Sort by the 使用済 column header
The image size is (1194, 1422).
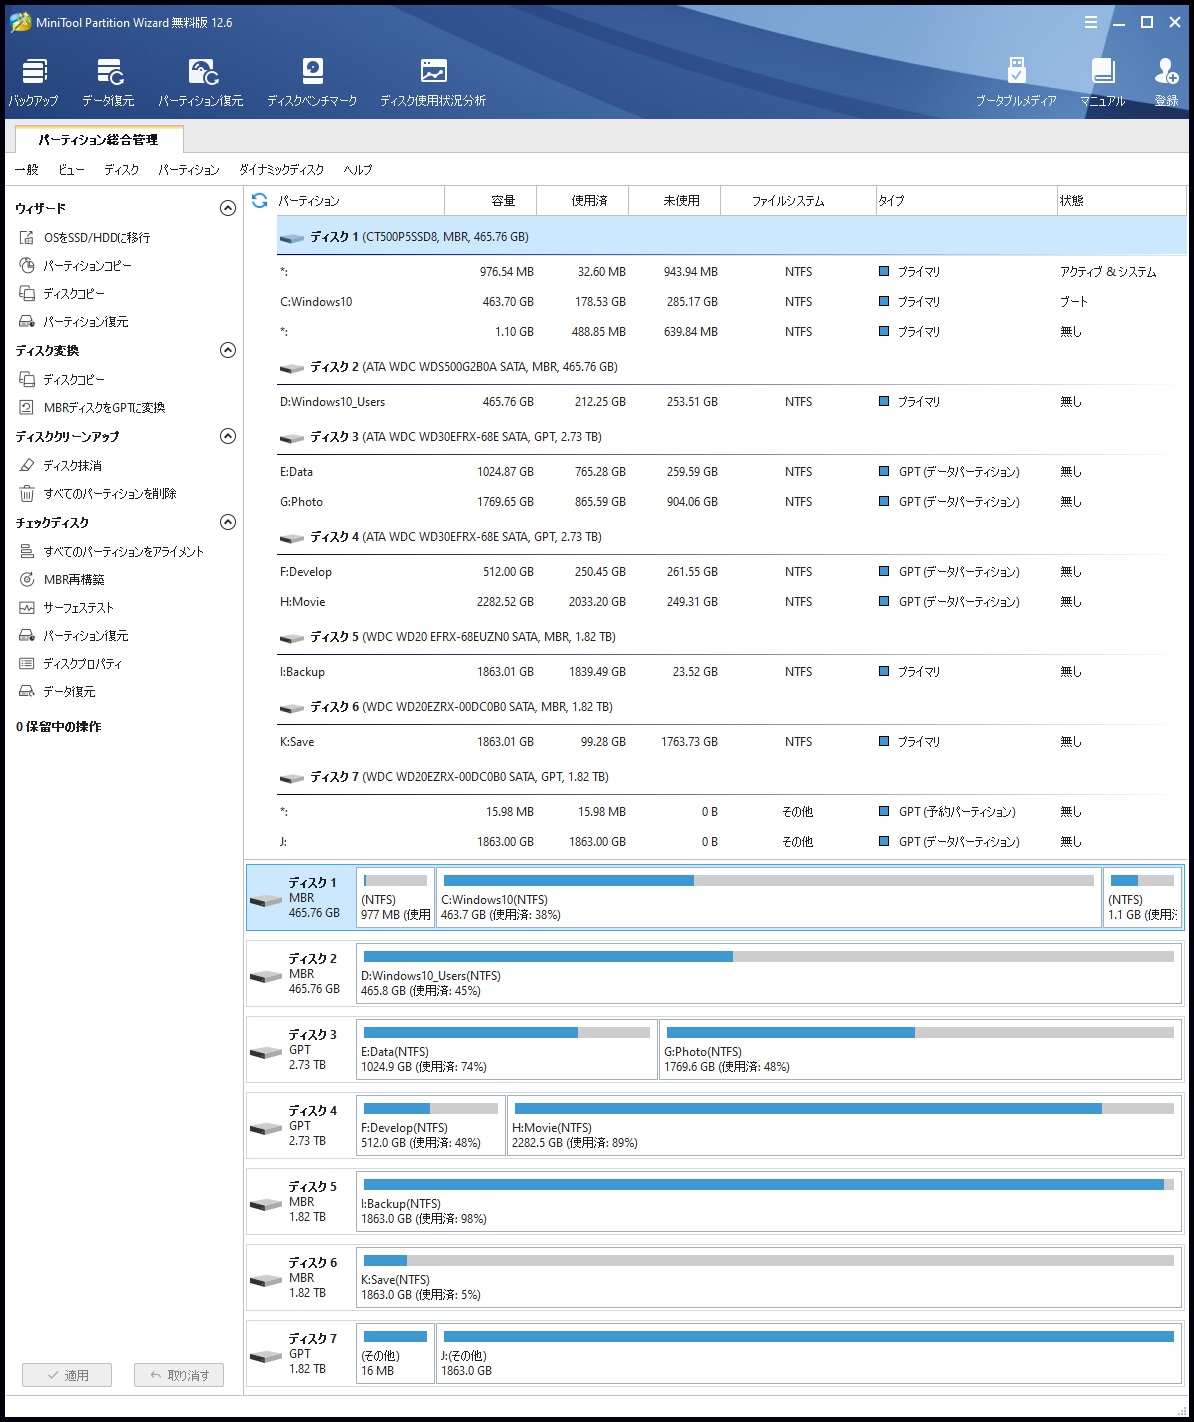click(583, 200)
